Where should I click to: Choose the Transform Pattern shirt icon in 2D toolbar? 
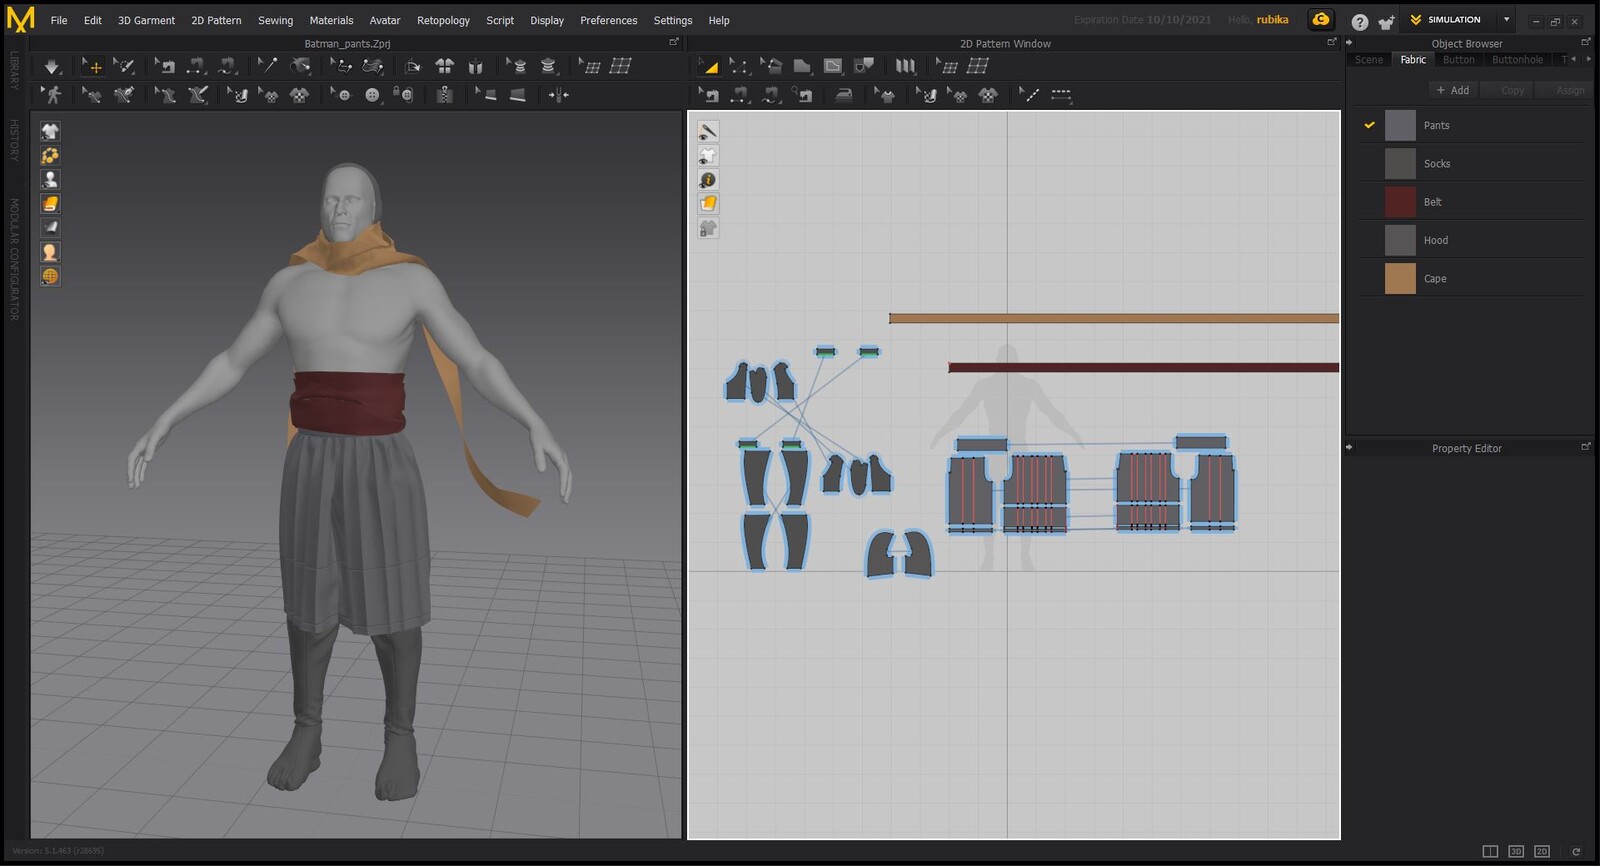884,95
